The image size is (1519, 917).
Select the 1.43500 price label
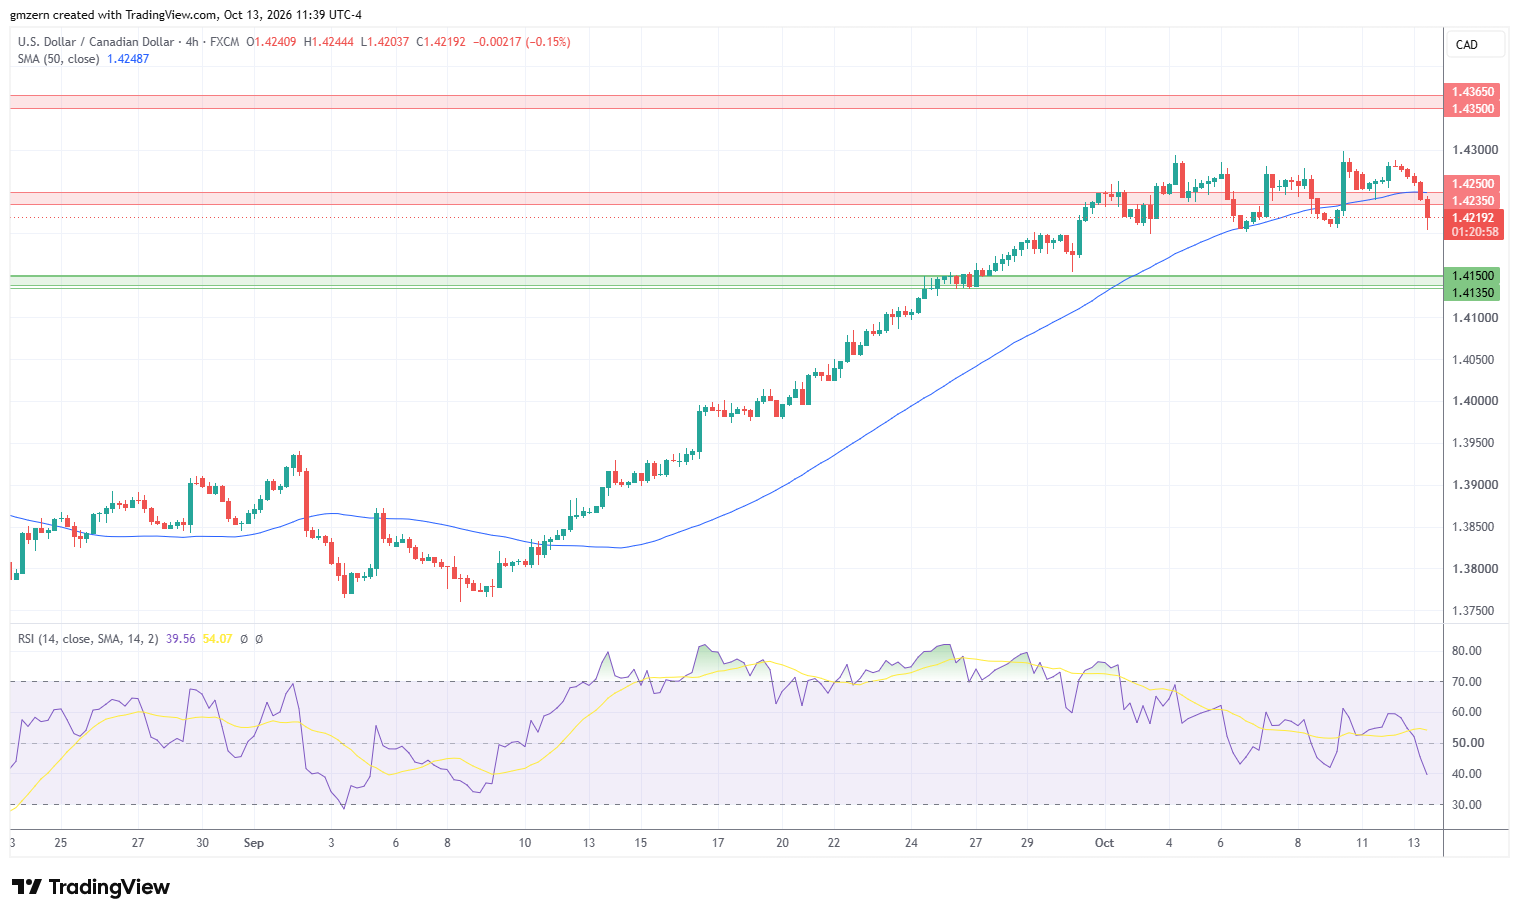pyautogui.click(x=1473, y=109)
